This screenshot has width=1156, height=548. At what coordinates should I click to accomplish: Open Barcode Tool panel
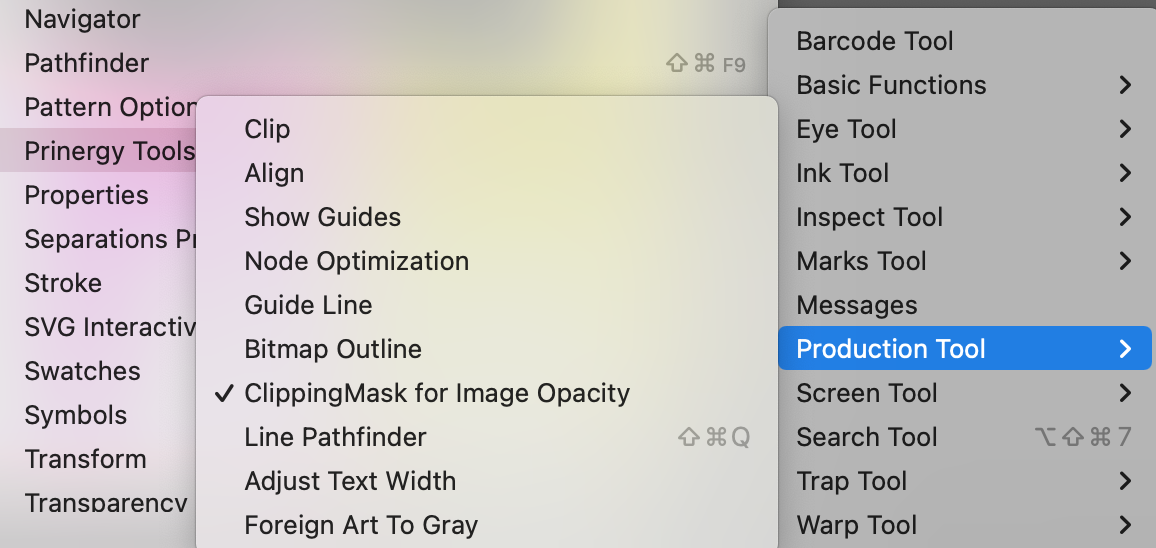coord(874,41)
